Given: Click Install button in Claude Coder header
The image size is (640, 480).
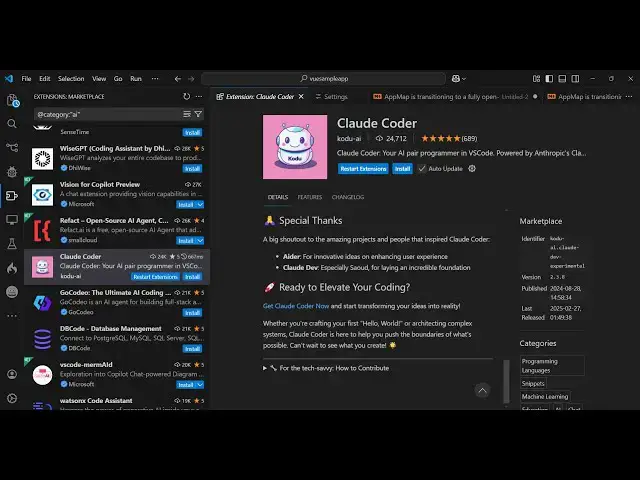Looking at the screenshot, I should (x=402, y=169).
